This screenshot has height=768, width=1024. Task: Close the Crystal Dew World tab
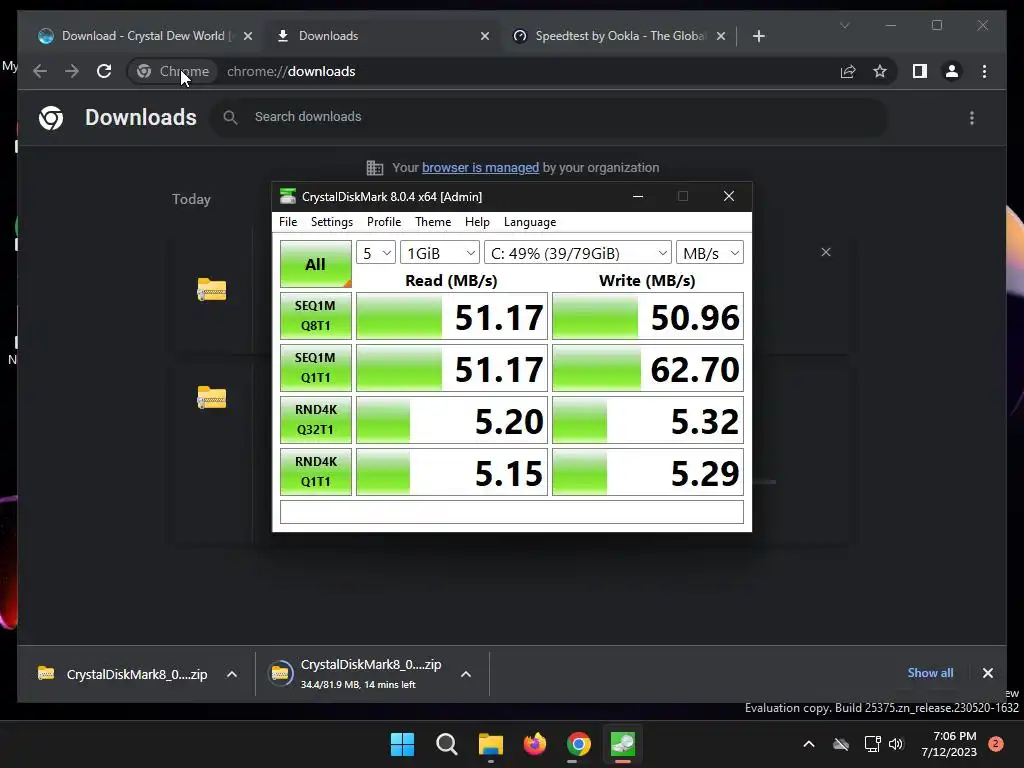click(x=248, y=37)
